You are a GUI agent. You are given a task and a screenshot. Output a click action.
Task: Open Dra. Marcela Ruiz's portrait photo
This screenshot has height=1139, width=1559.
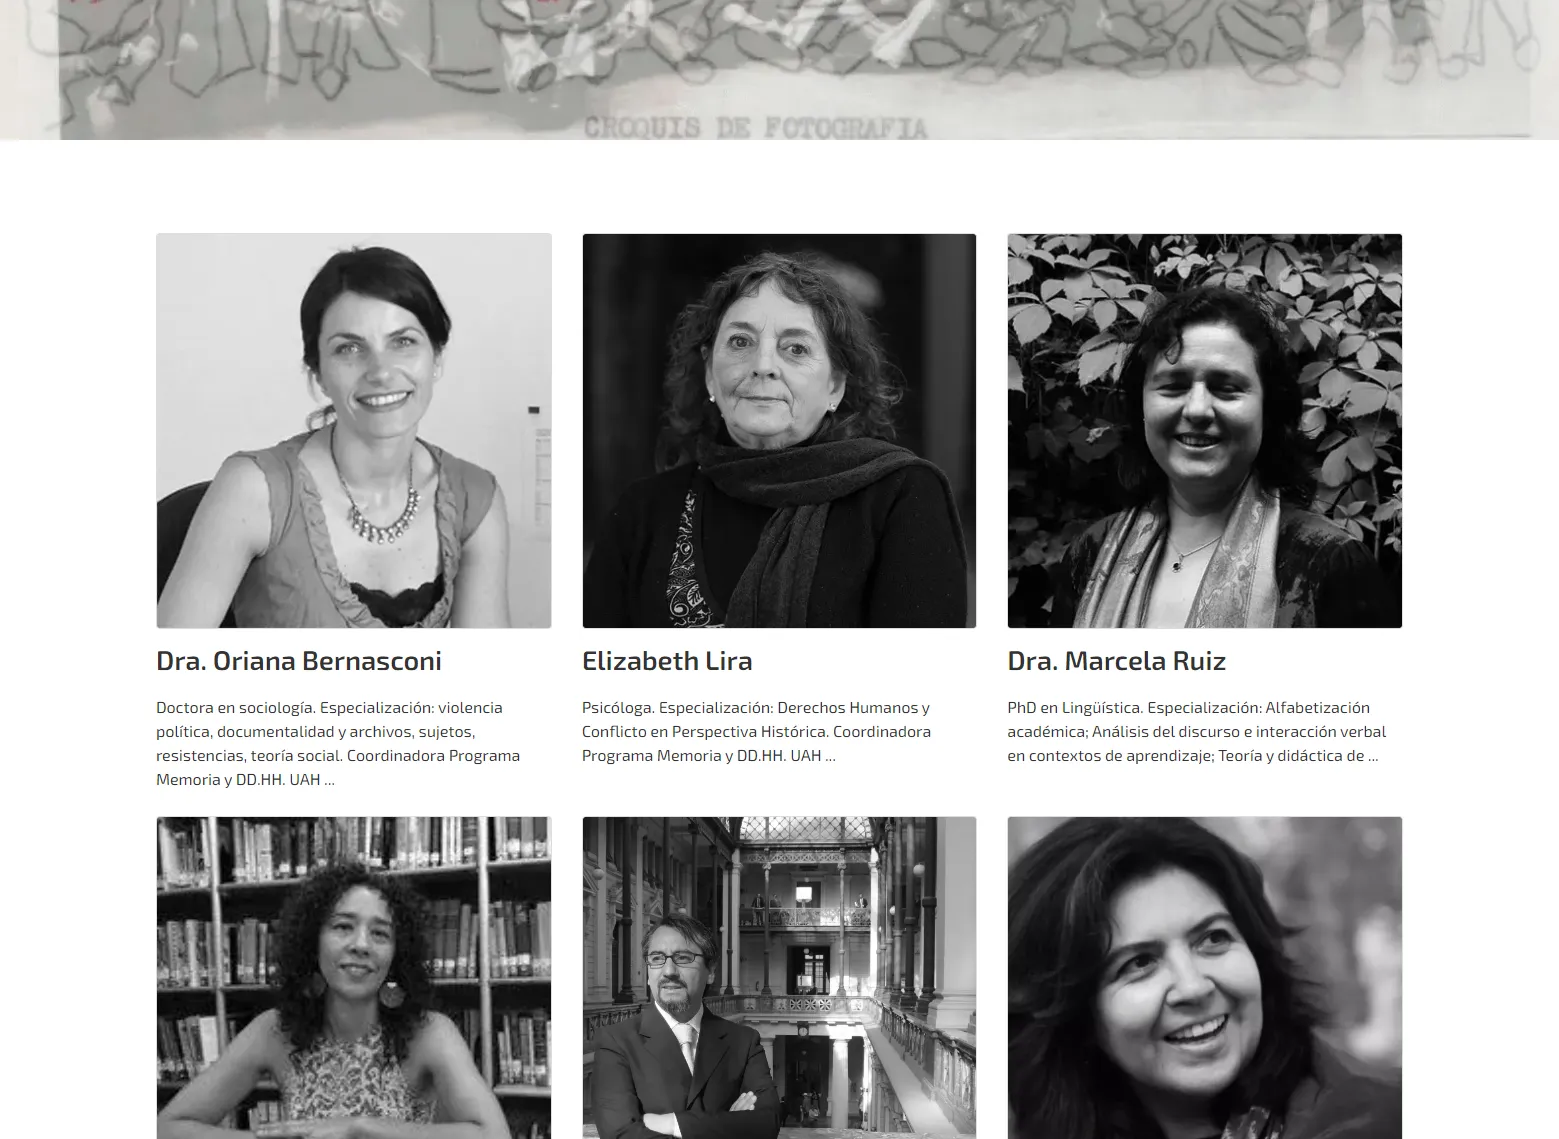coord(1205,431)
